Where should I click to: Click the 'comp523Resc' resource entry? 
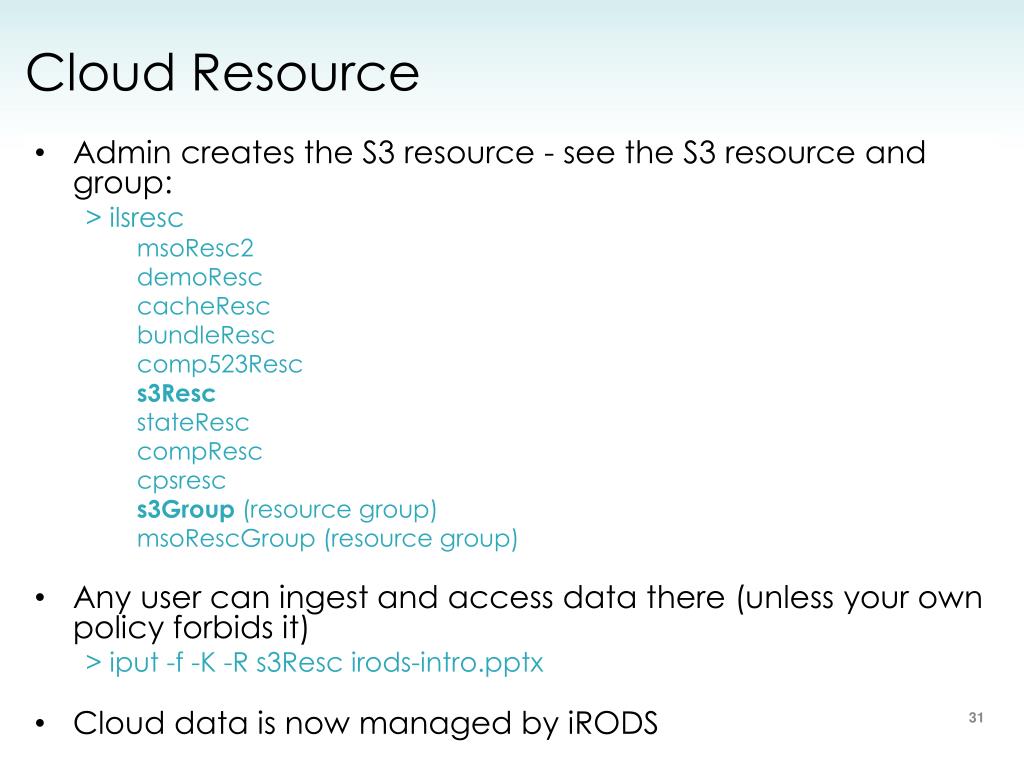point(219,365)
